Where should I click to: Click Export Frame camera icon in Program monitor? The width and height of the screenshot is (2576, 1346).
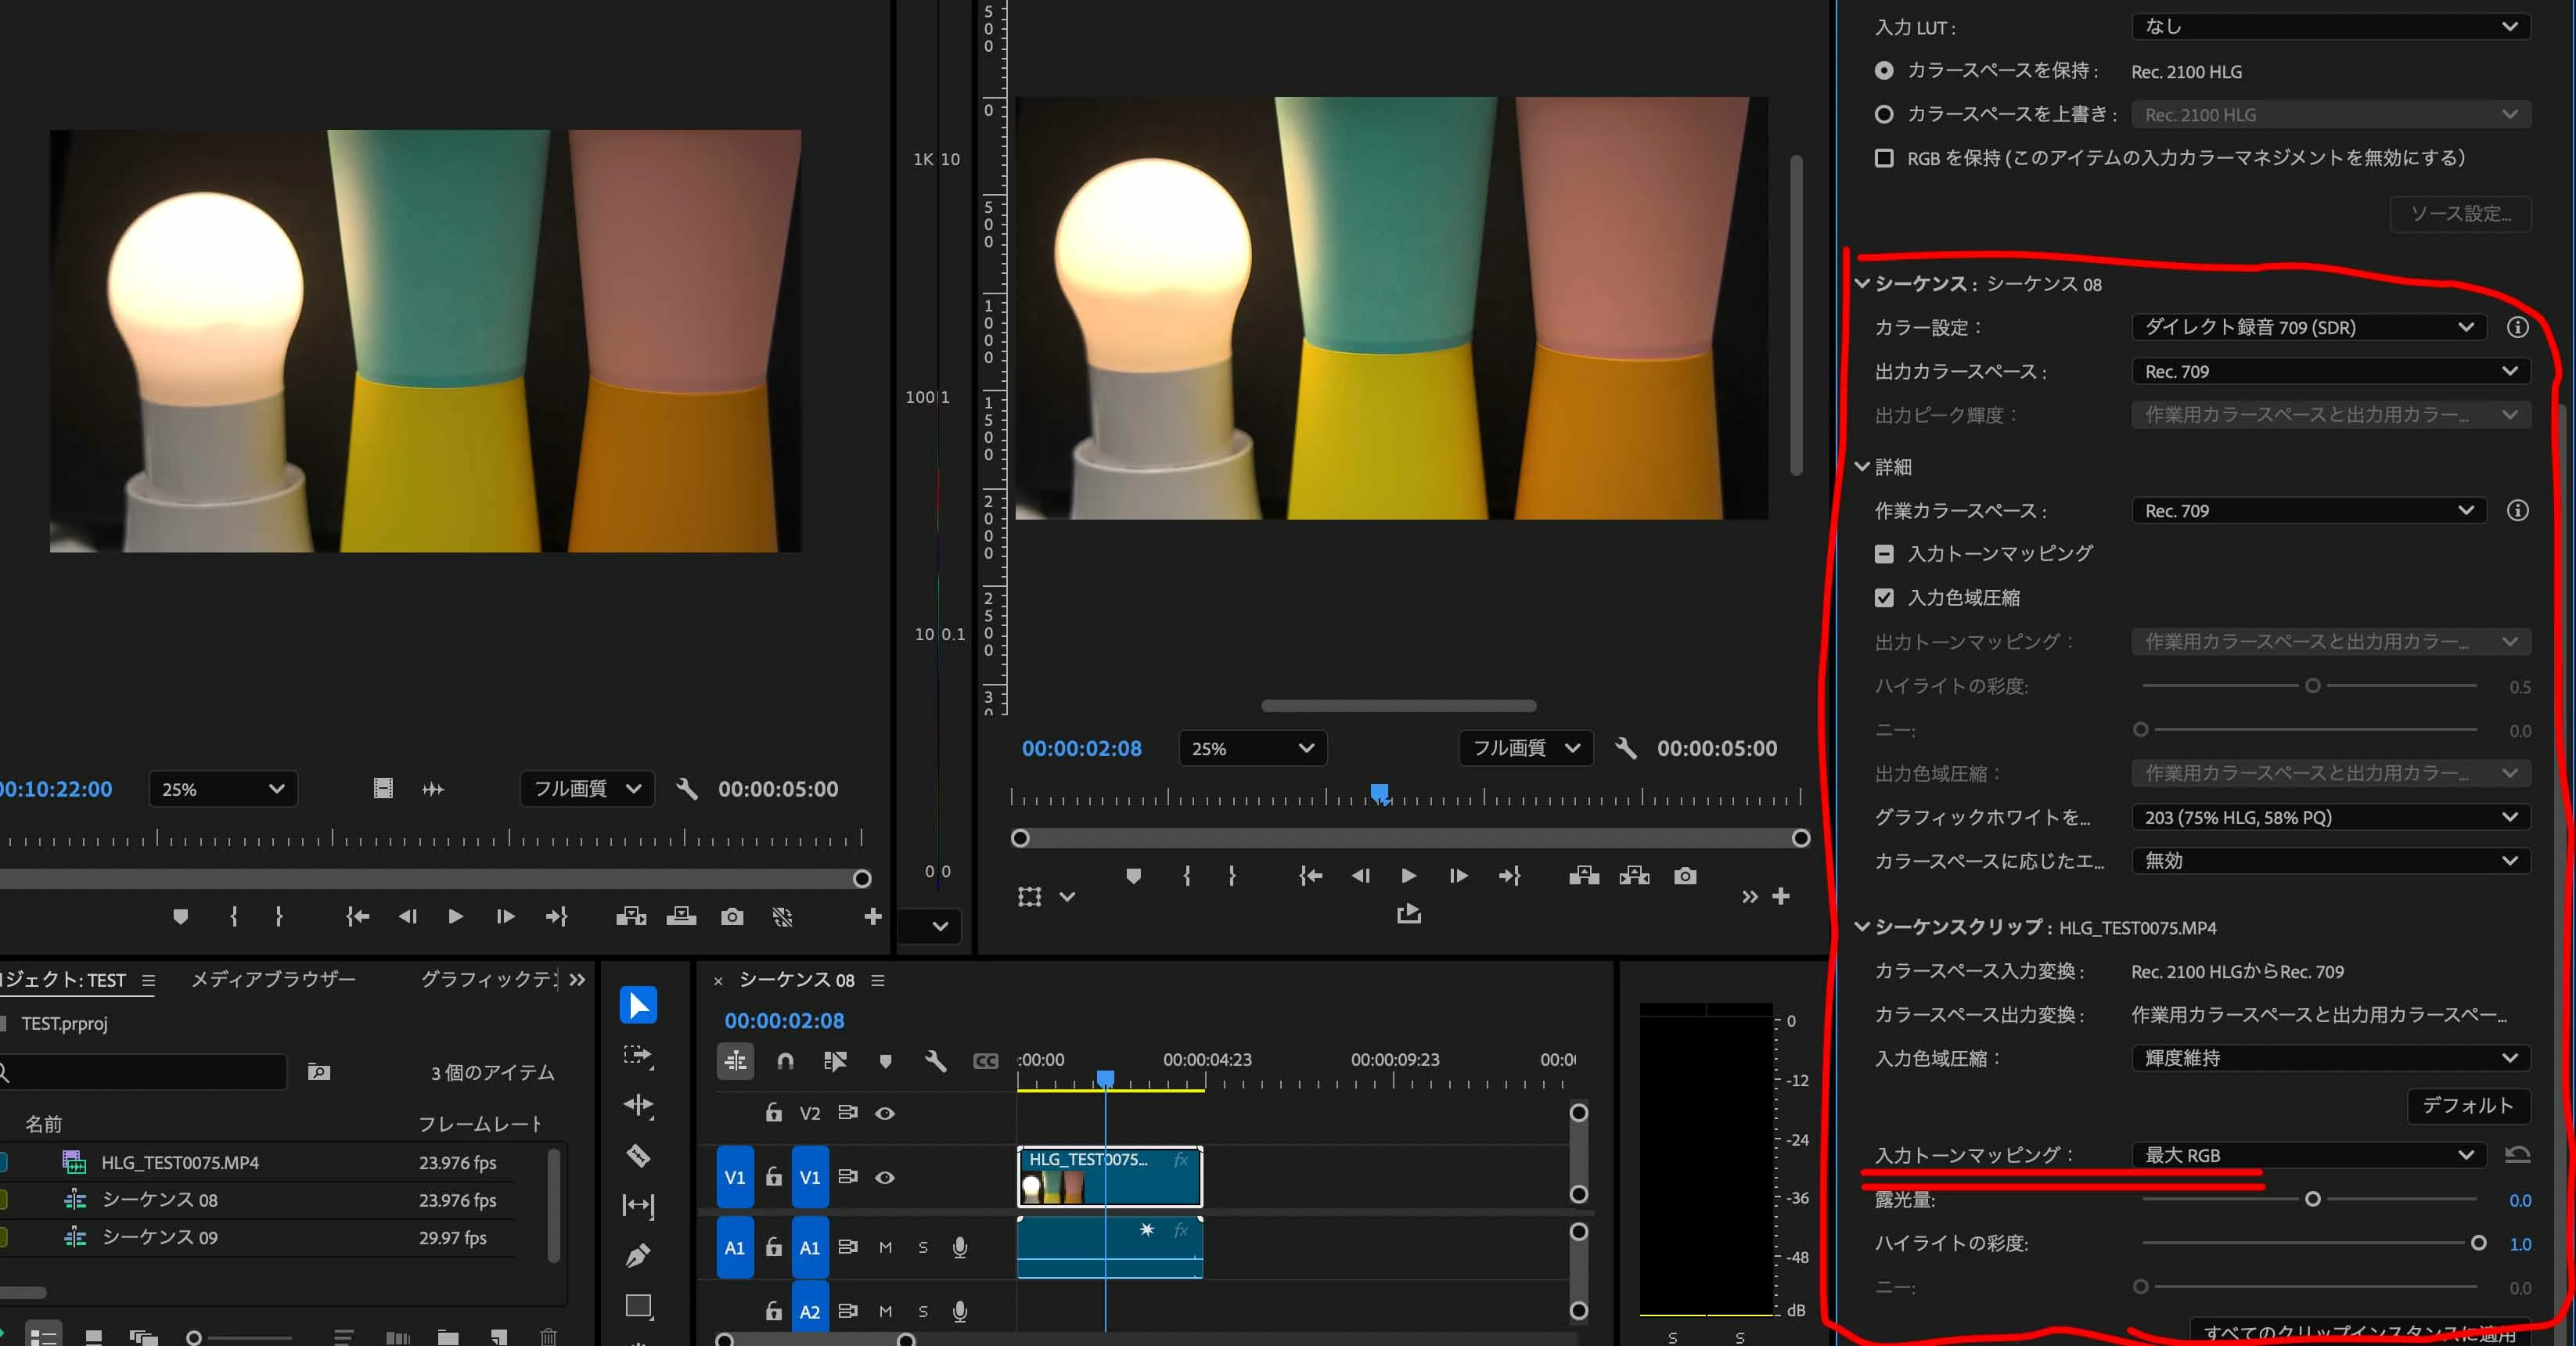pyautogui.click(x=1685, y=876)
